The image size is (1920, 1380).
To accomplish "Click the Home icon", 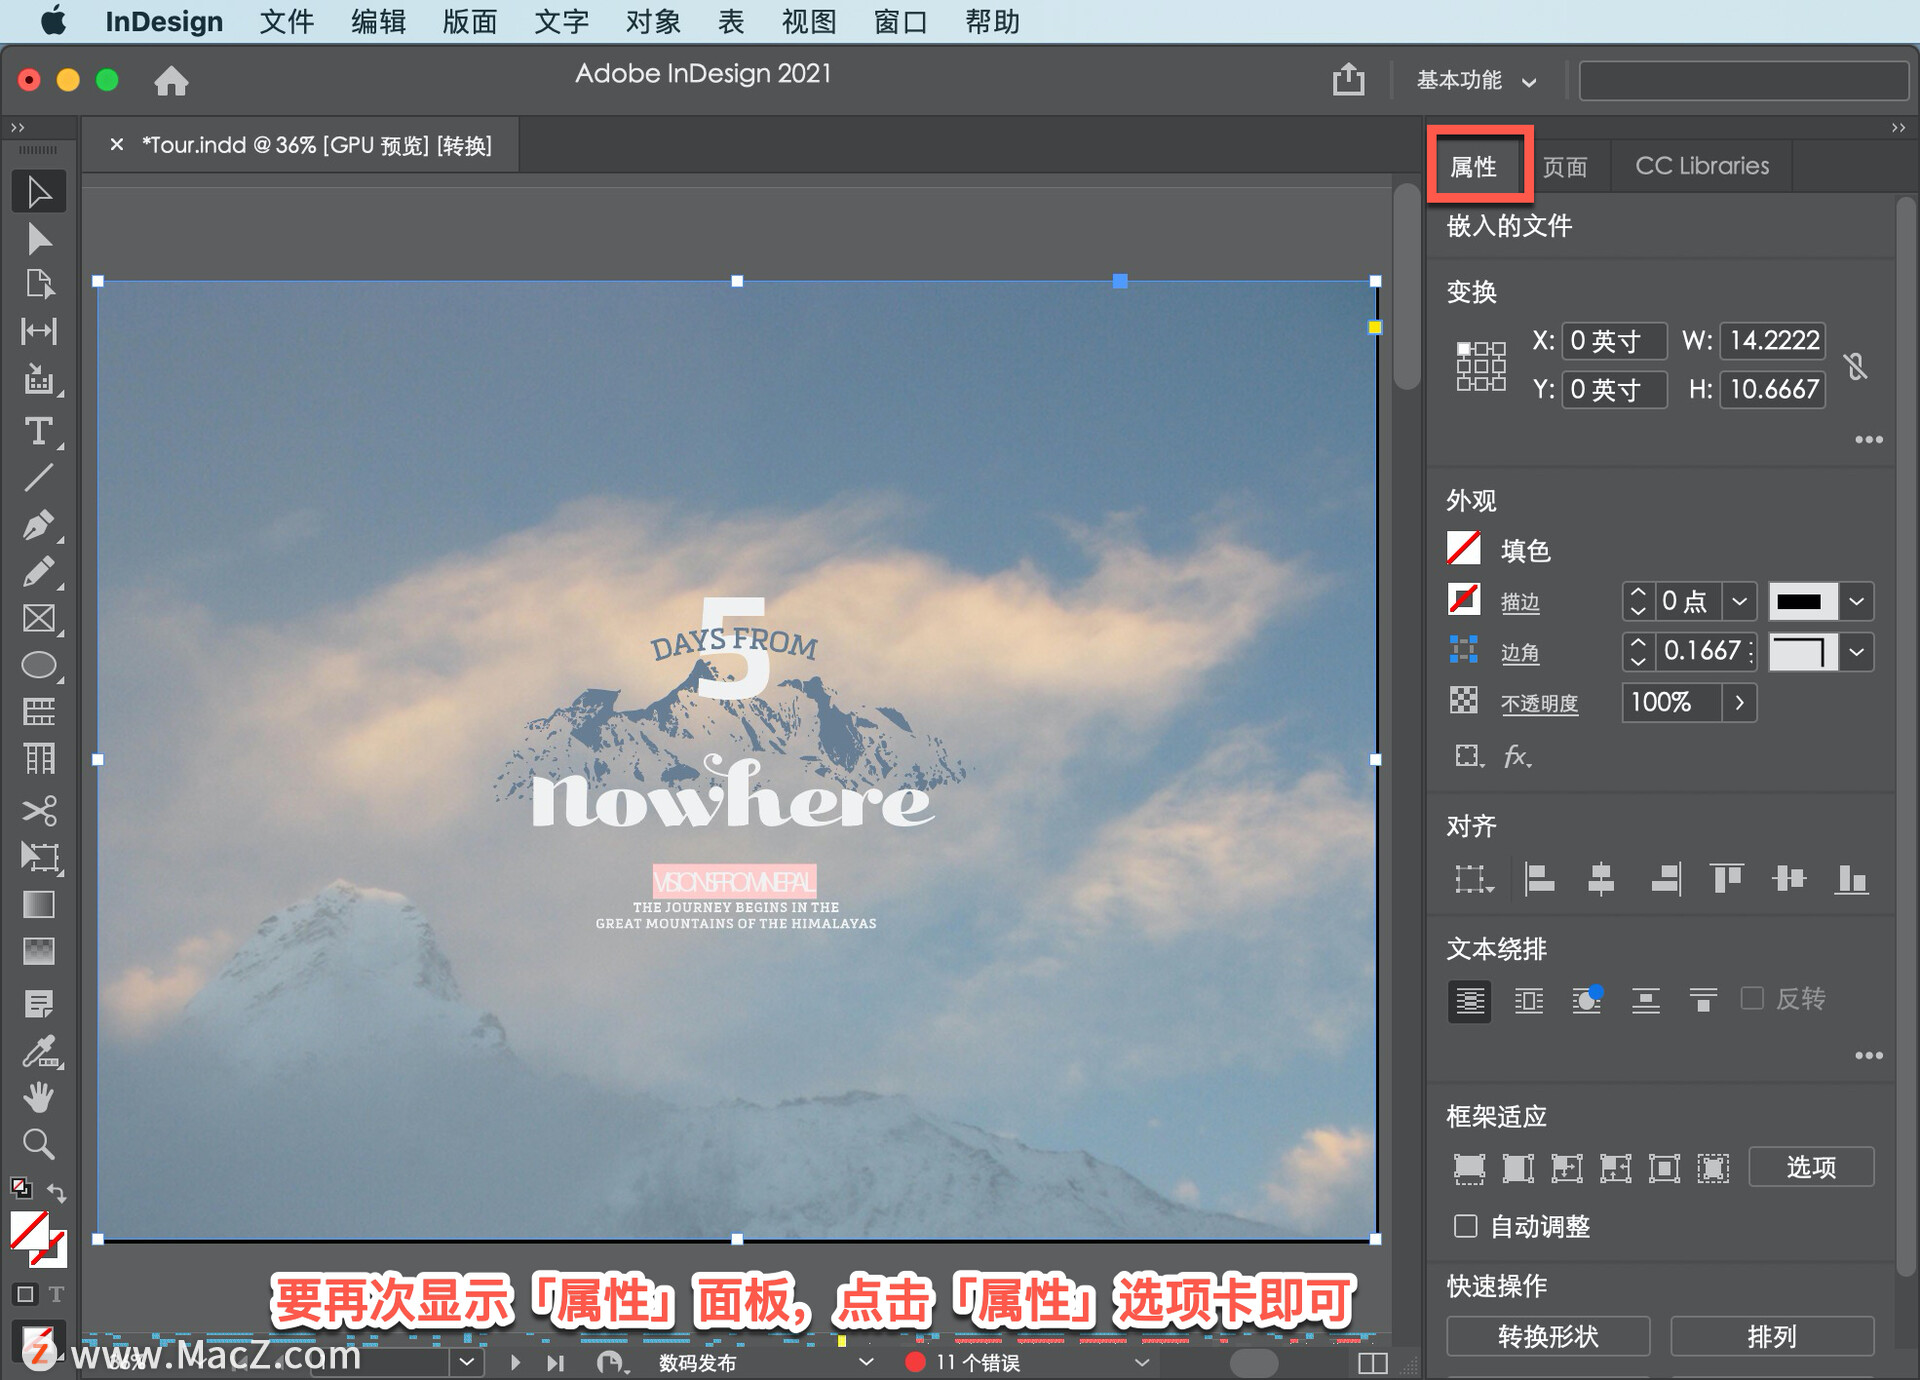I will [x=171, y=80].
